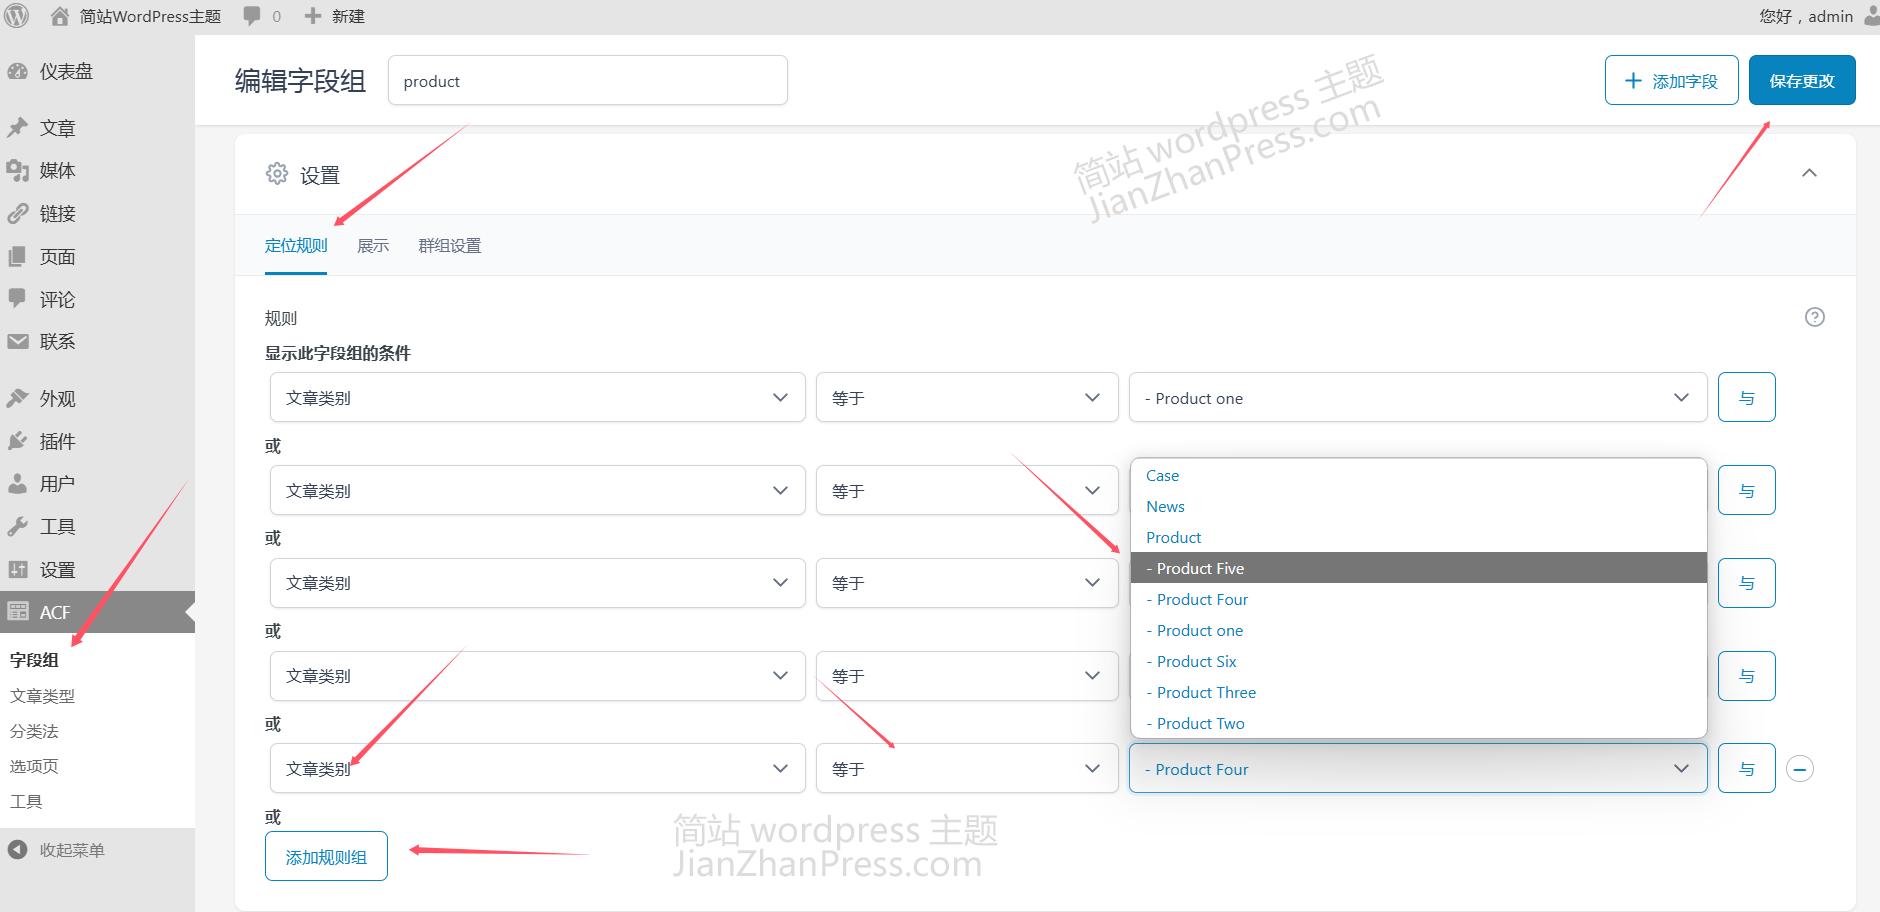Click the 收起菜单 collapse menu icon
This screenshot has width=1880, height=912.
coord(18,850)
